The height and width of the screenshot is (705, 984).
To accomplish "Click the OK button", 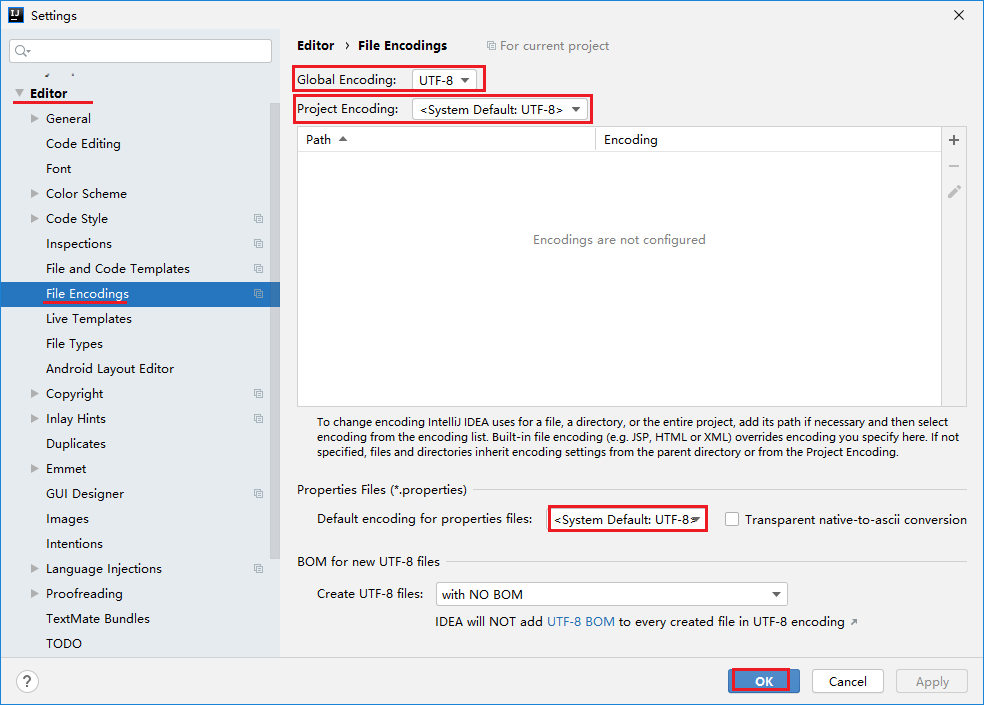I will point(764,681).
